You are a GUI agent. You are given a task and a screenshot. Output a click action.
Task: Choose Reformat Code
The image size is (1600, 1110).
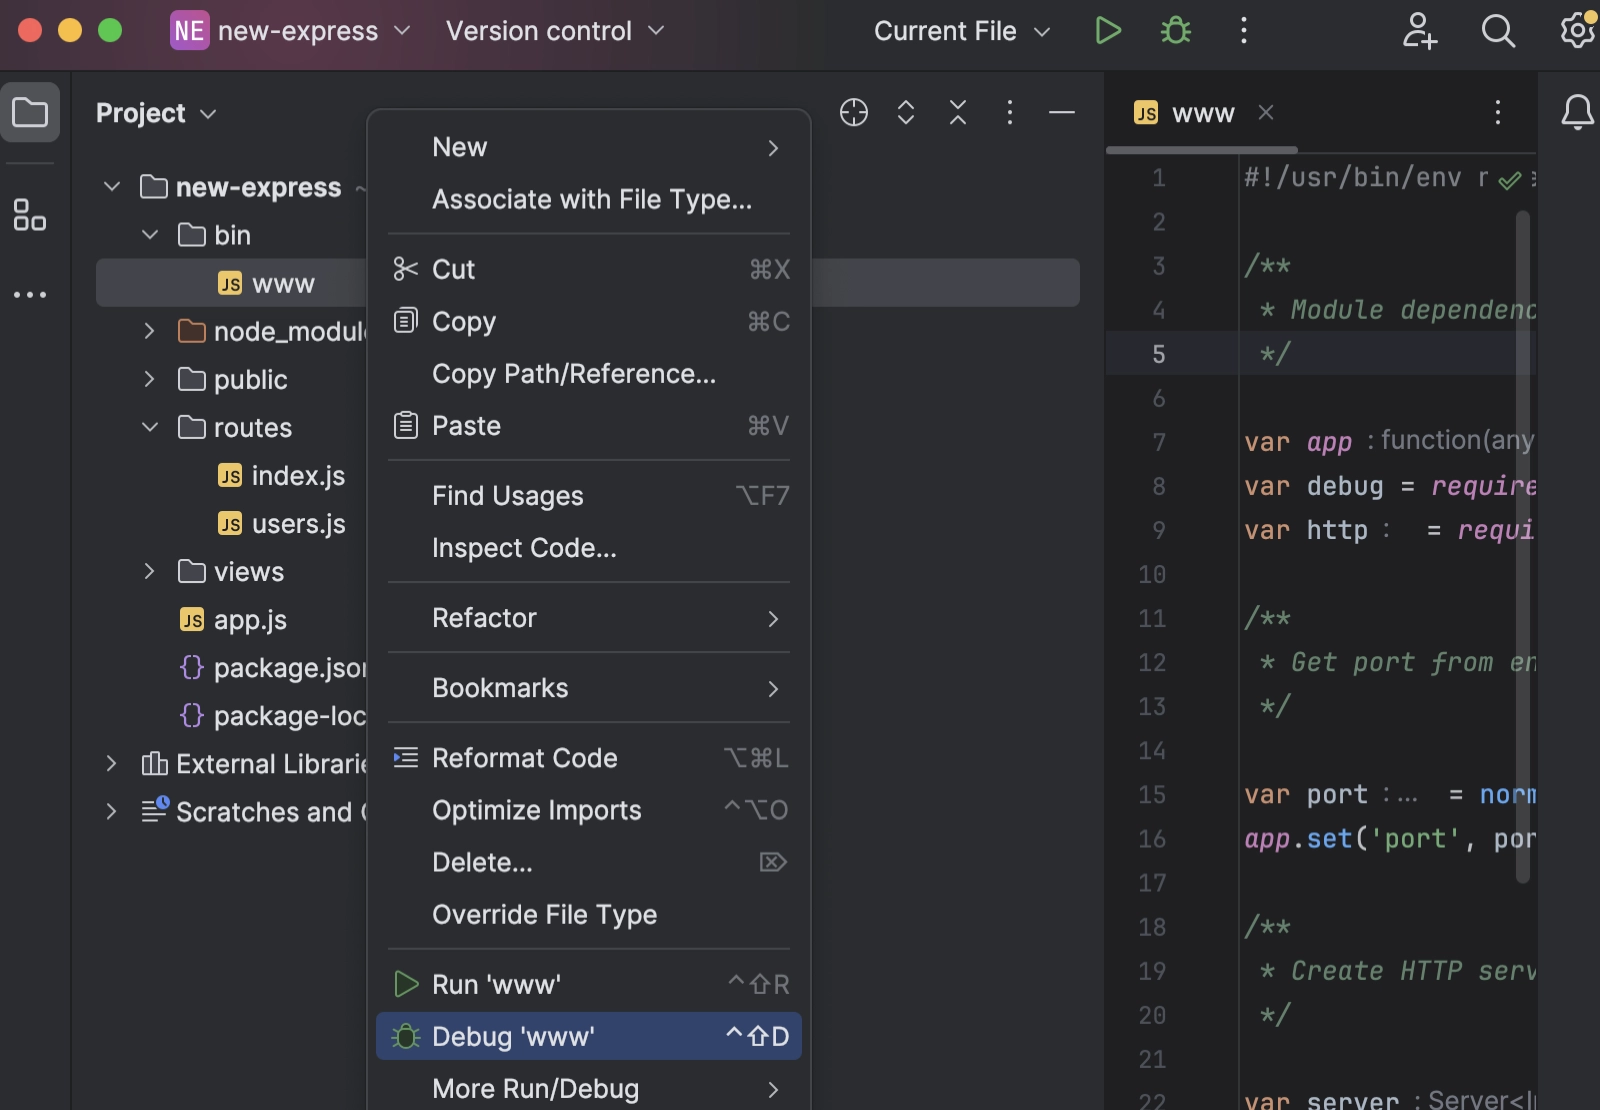589,758
